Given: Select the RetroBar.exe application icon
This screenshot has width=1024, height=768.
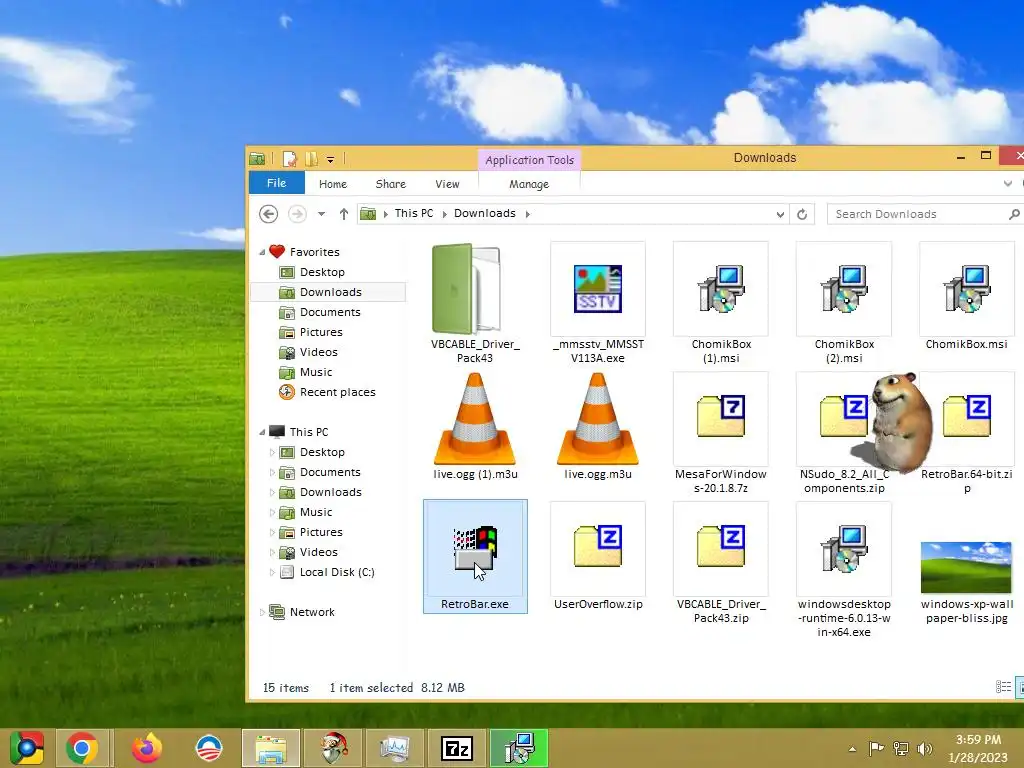Looking at the screenshot, I should coord(475,548).
